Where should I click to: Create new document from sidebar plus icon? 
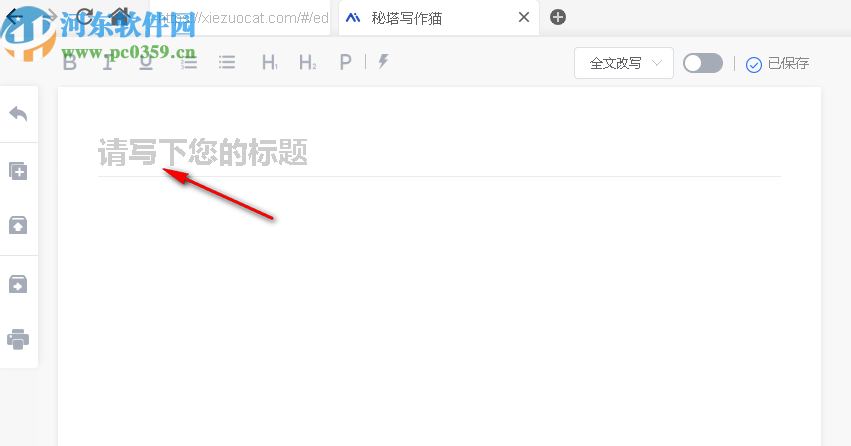[x=18, y=171]
